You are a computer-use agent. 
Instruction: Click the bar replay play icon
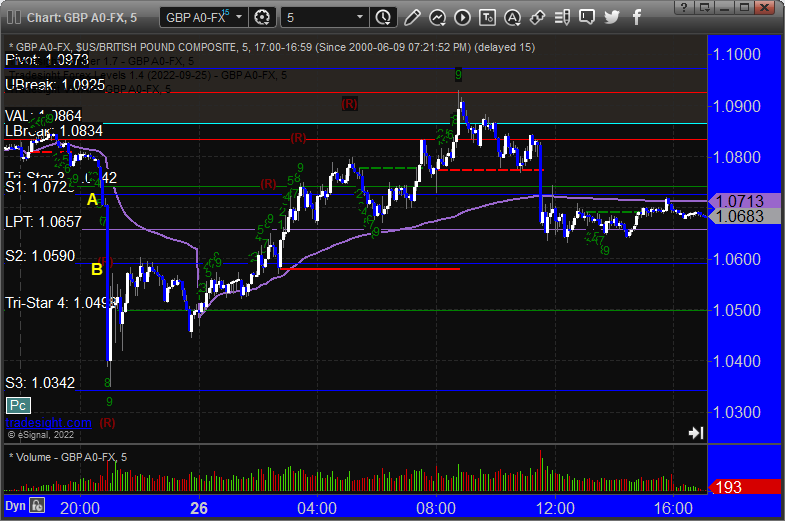pos(462,18)
